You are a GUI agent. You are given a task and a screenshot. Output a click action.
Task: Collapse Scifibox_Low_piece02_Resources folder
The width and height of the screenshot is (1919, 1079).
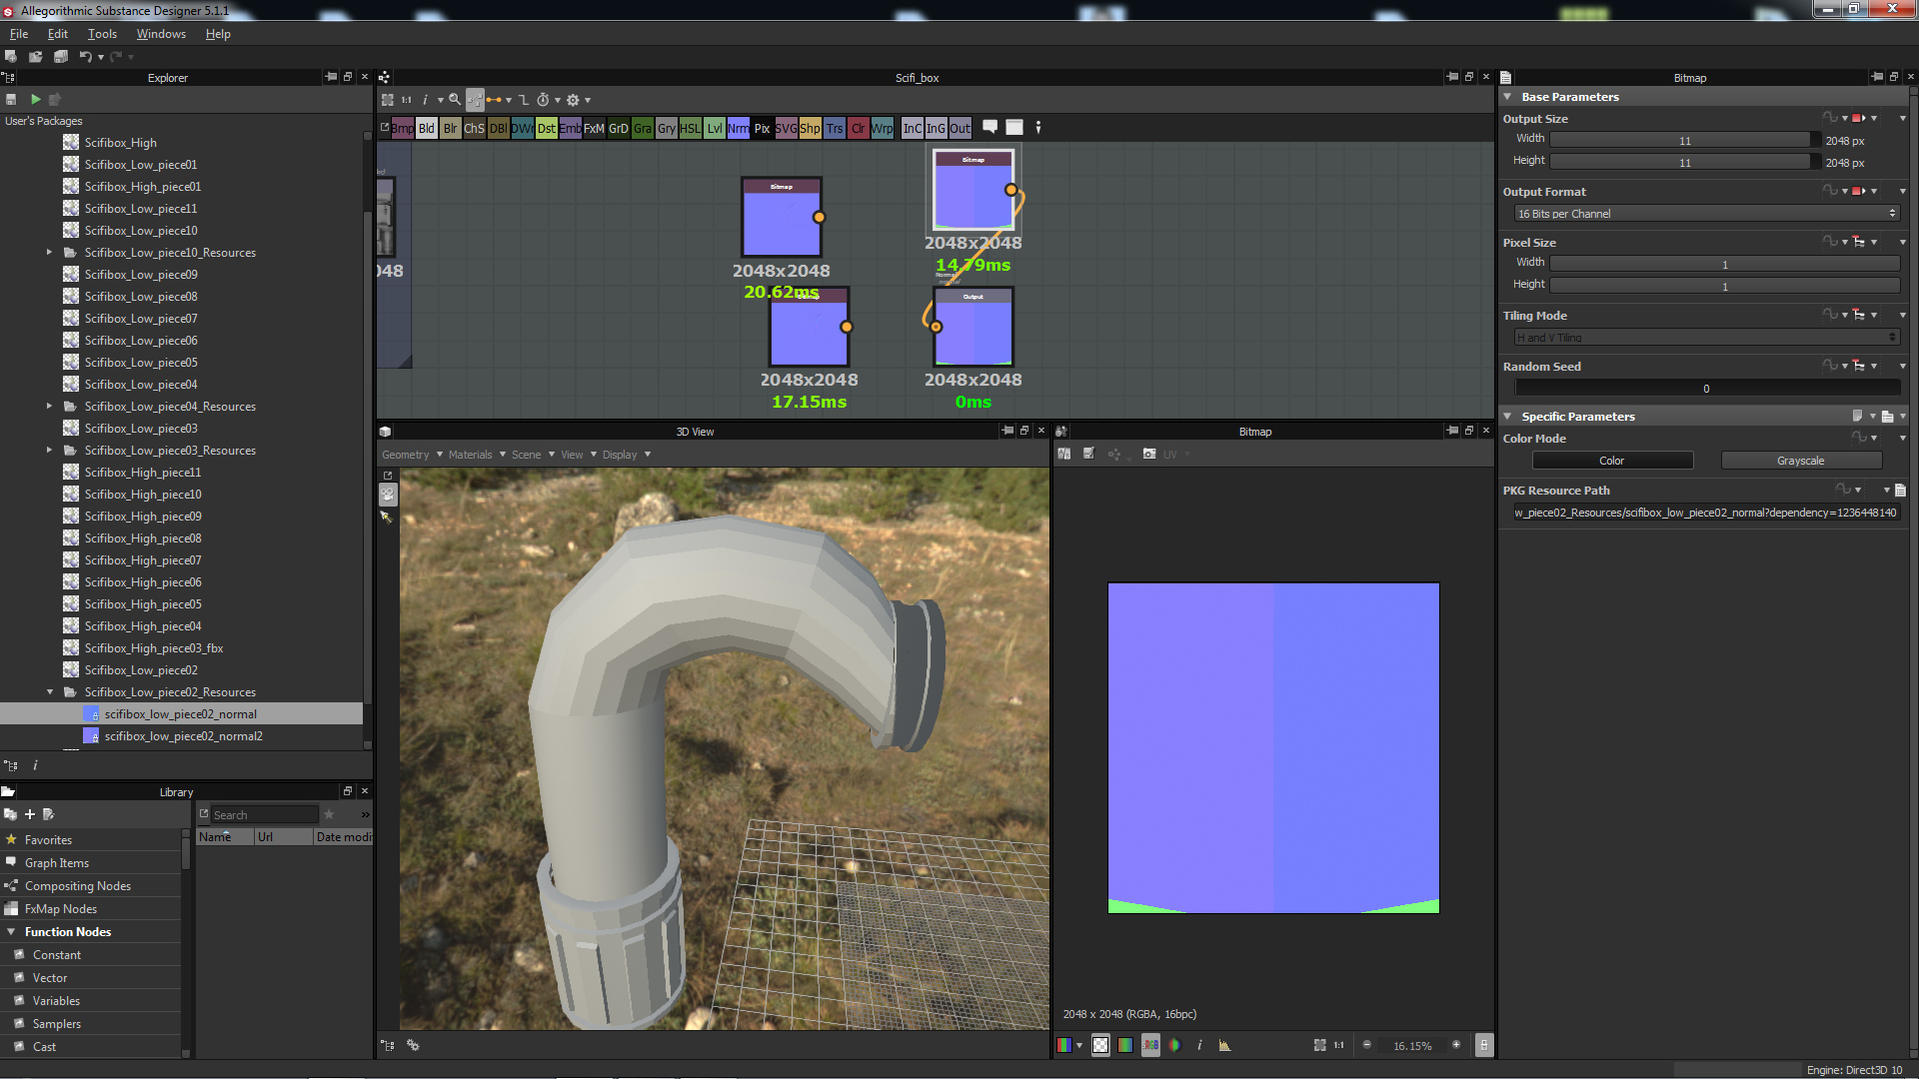tap(49, 692)
